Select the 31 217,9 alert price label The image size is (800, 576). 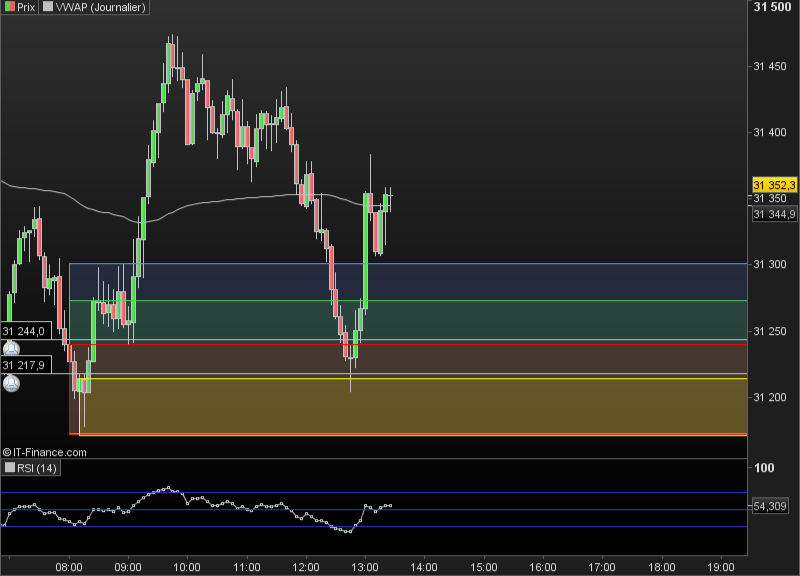(x=26, y=365)
